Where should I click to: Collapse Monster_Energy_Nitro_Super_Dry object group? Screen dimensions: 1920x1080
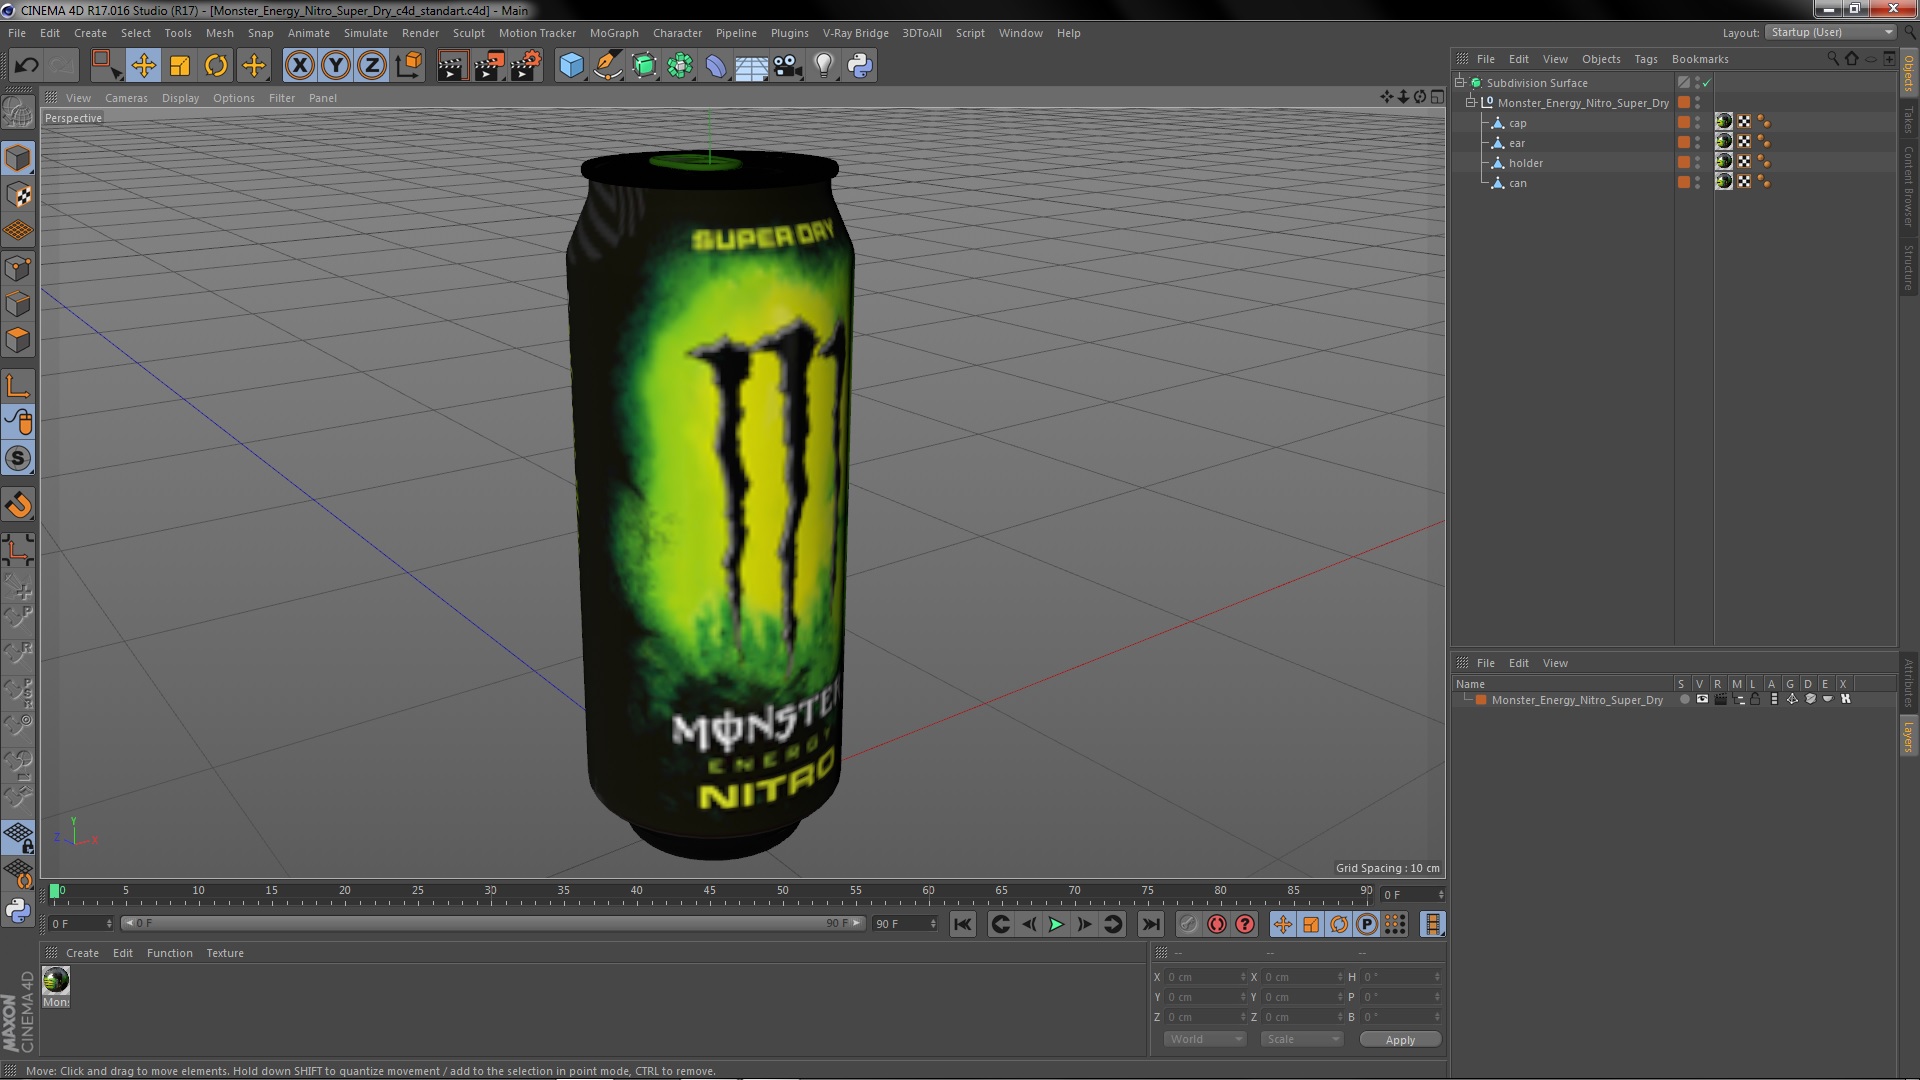click(x=1471, y=102)
